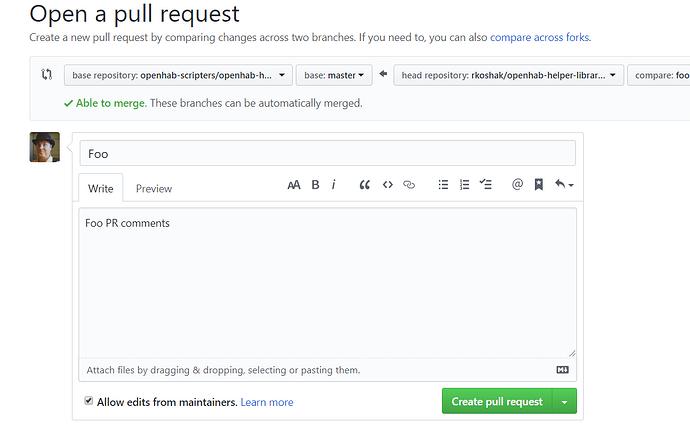
Task: Add a link to the comment
Action: pyautogui.click(x=408, y=185)
